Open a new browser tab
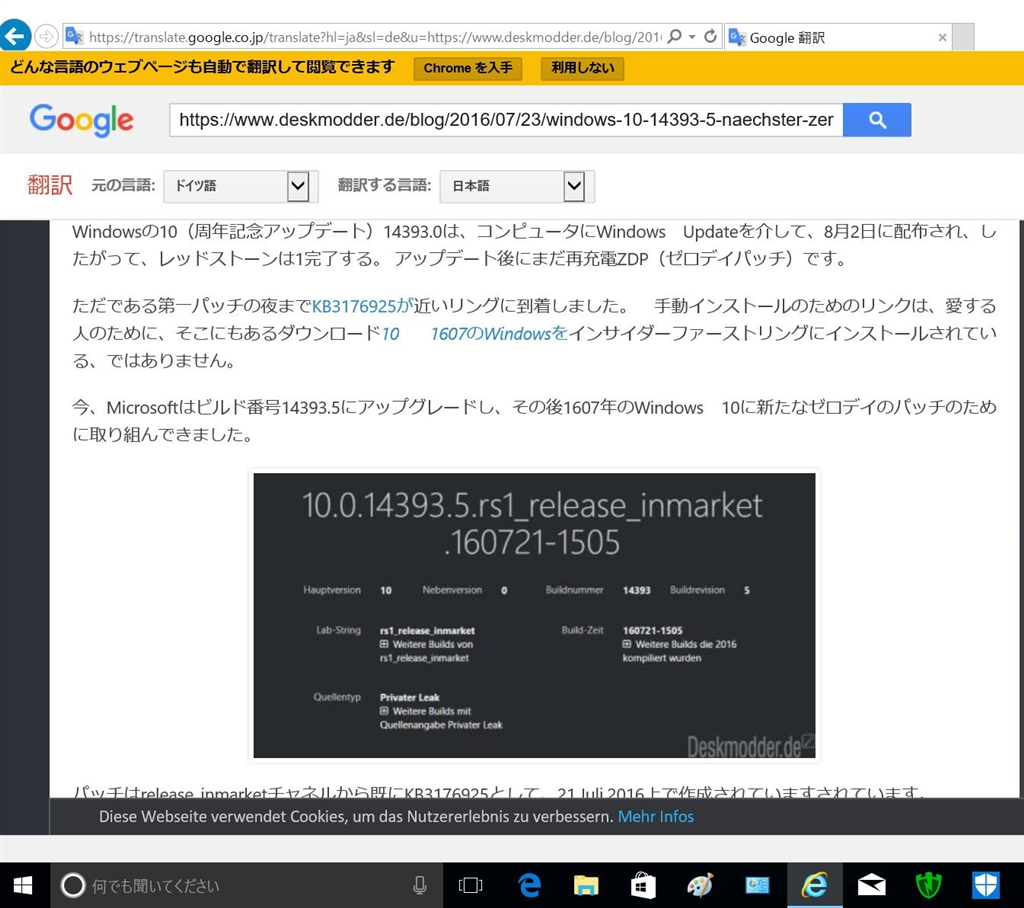 963,37
